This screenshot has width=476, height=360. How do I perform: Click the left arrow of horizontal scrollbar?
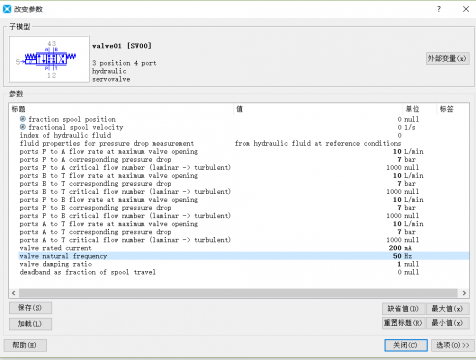click(x=14, y=293)
